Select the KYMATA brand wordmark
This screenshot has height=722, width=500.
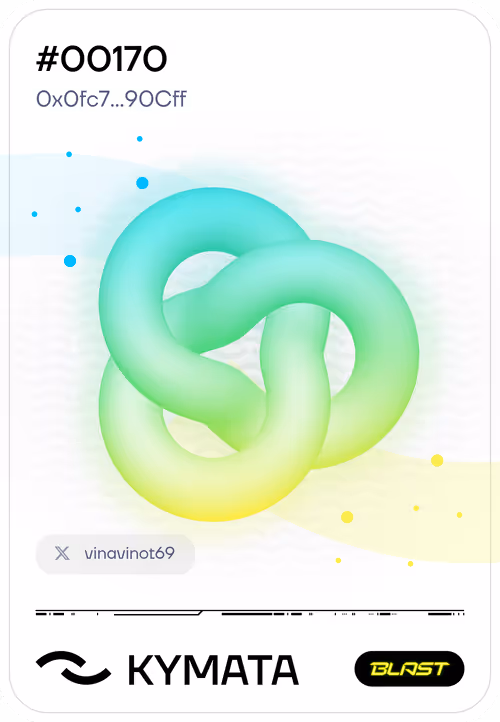click(x=213, y=670)
